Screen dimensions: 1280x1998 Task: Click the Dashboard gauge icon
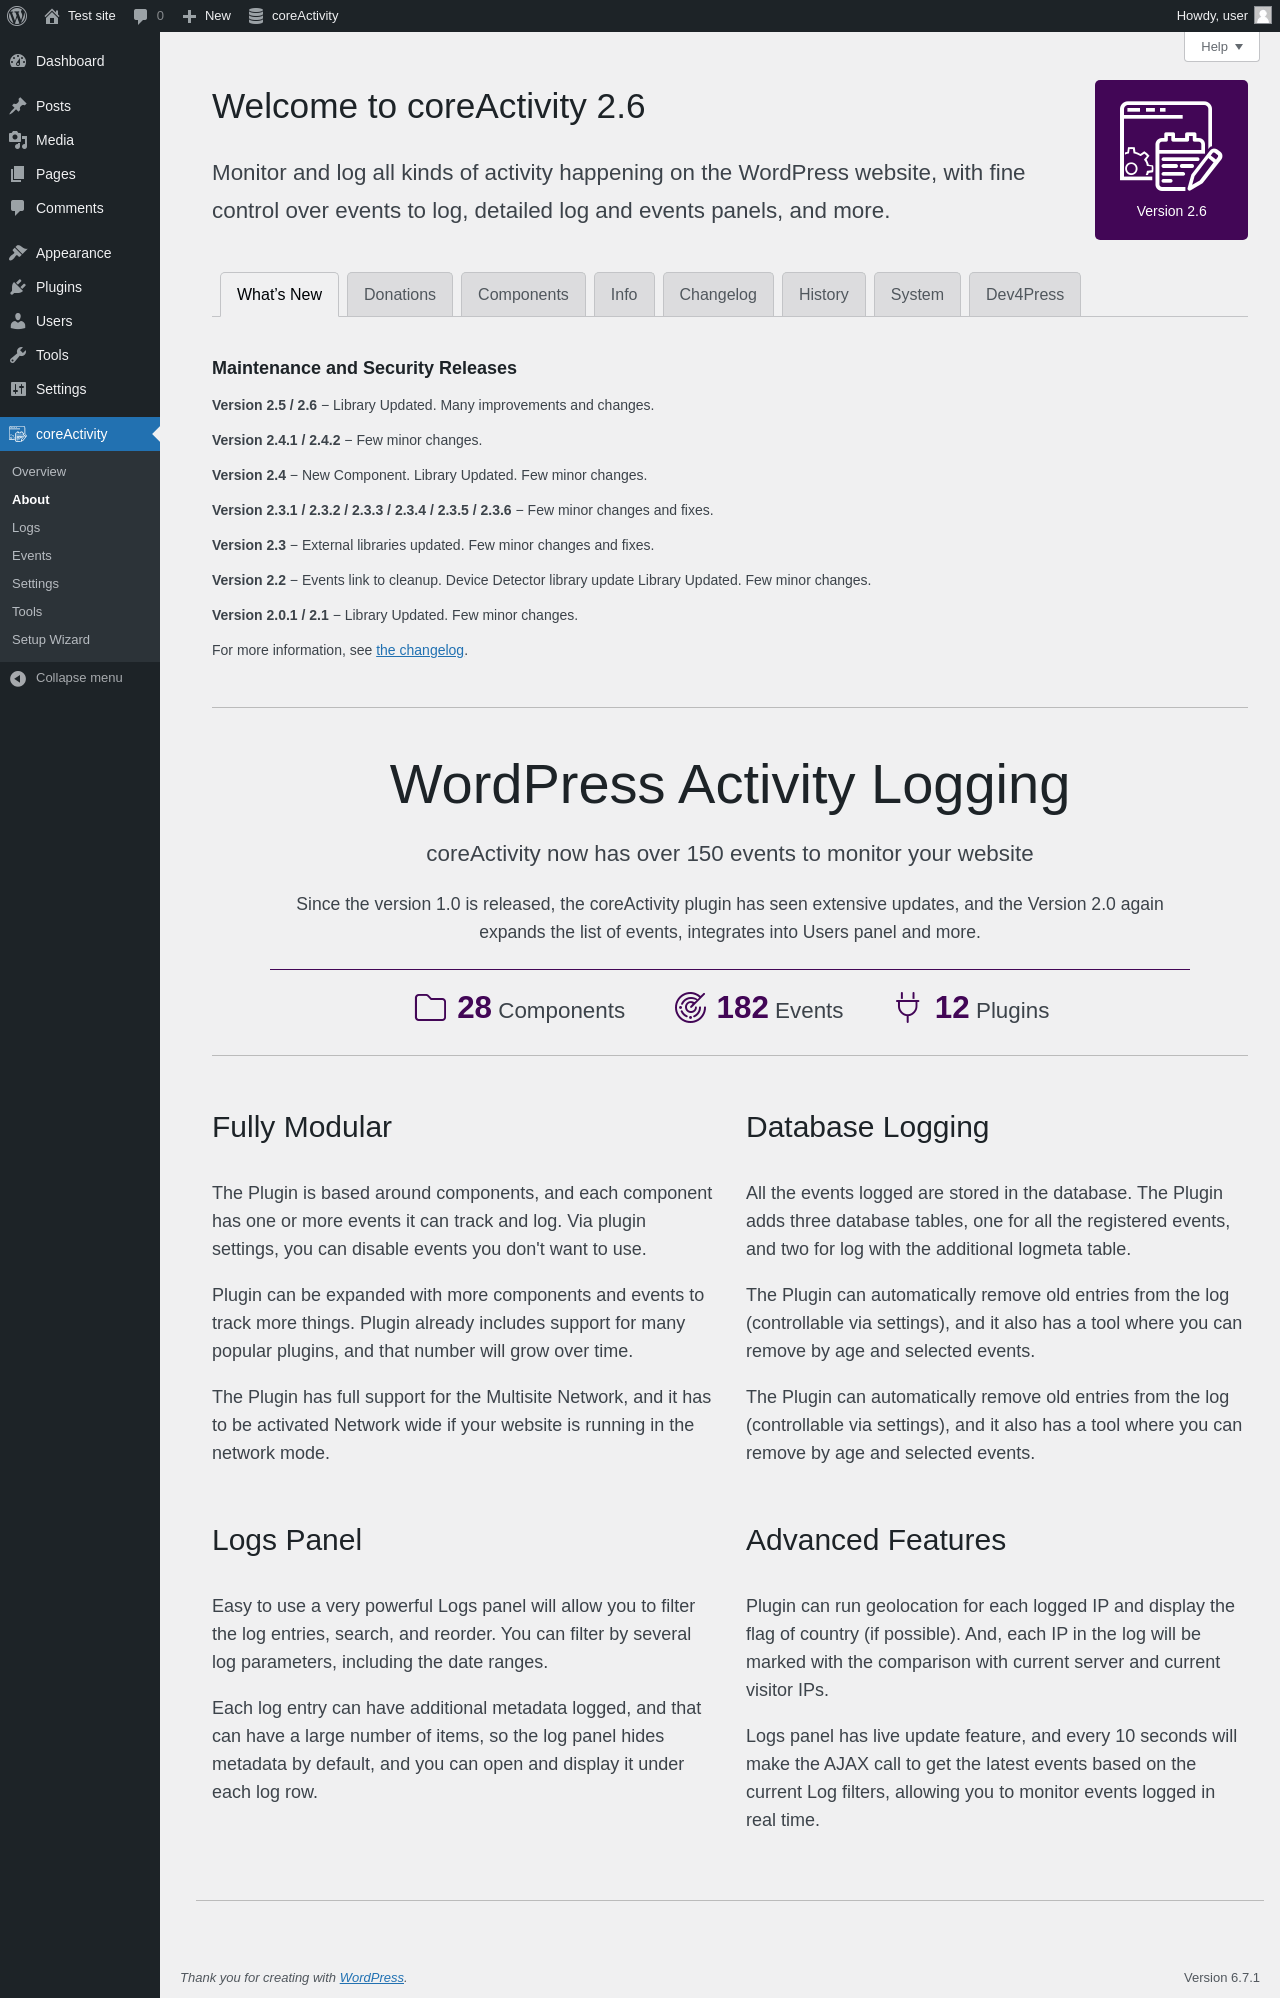[x=18, y=61]
